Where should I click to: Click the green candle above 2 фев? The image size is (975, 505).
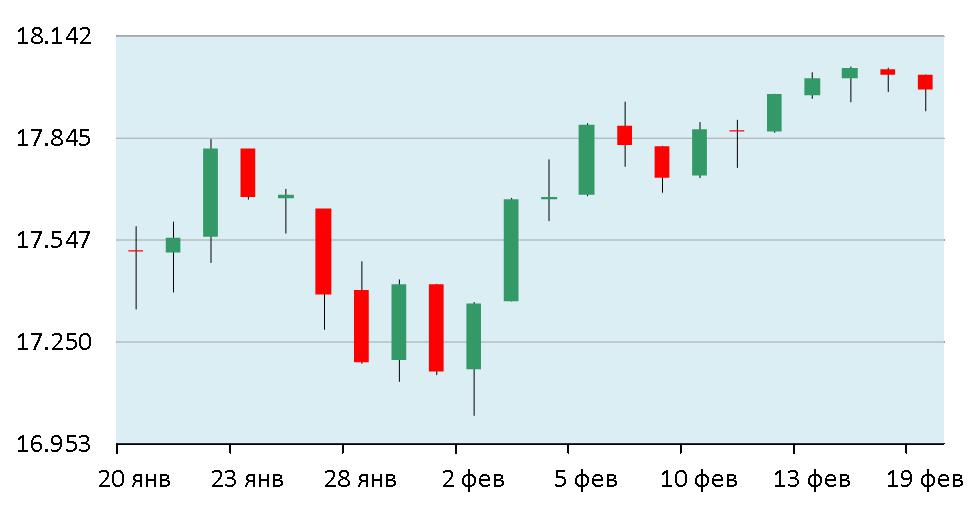point(474,336)
